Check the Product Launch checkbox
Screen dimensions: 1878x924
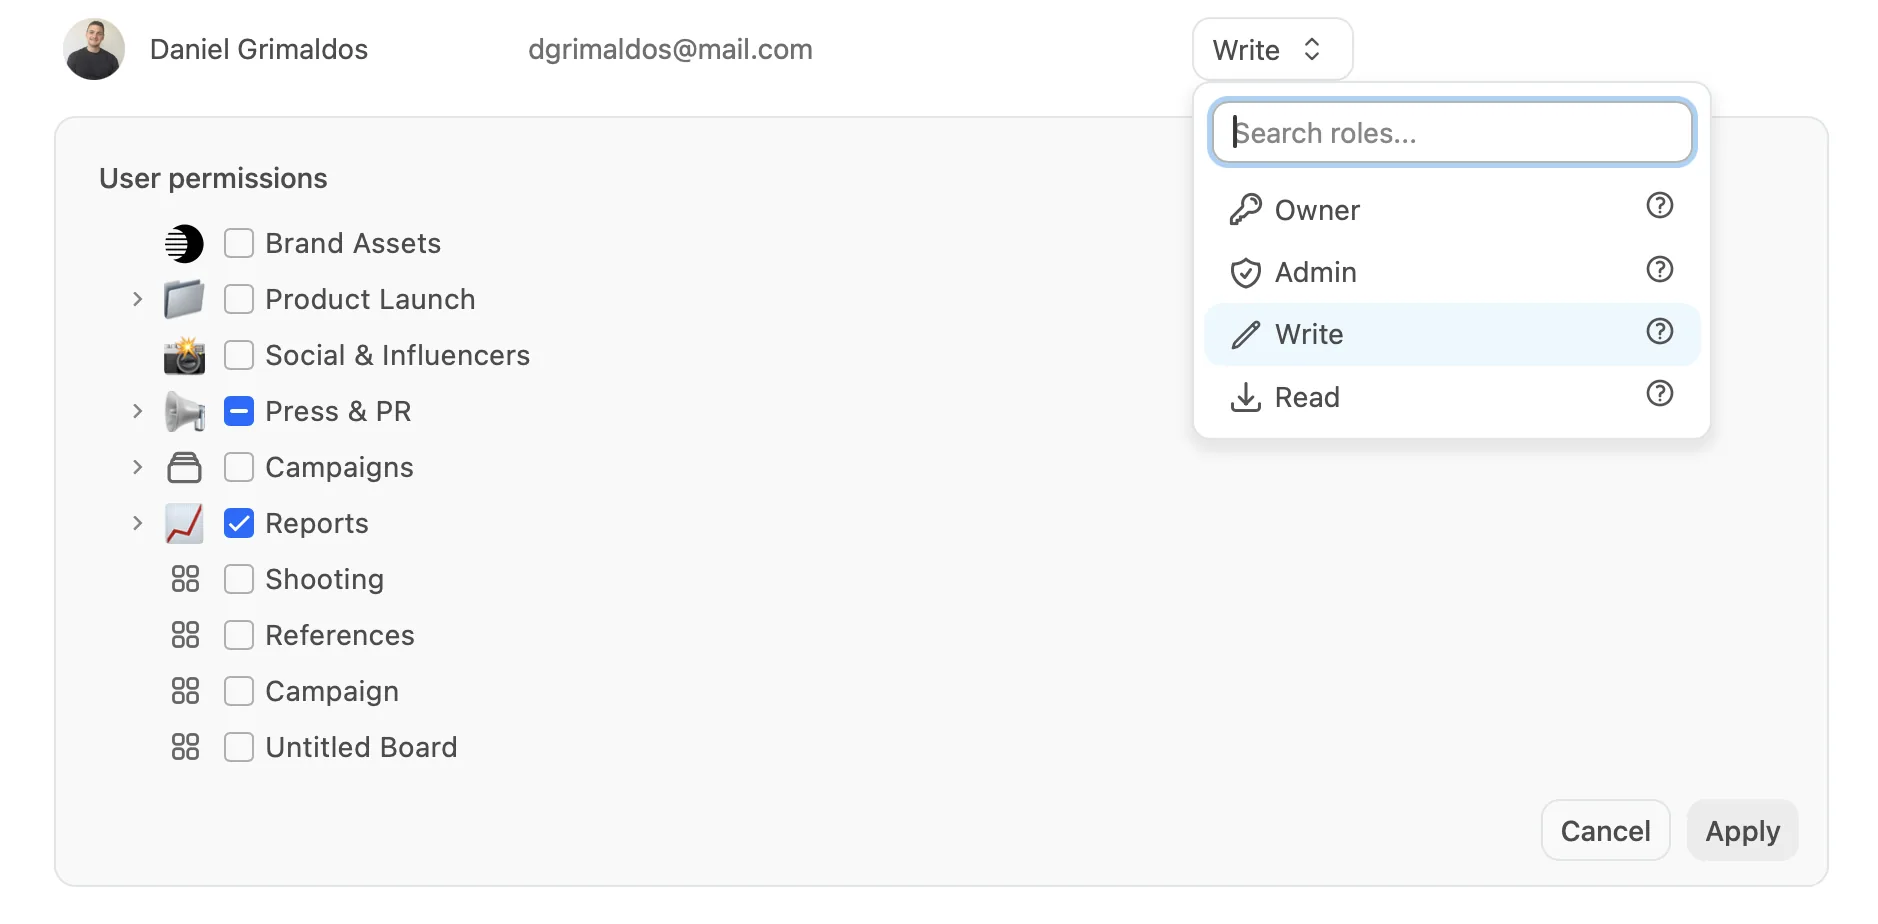click(x=239, y=299)
